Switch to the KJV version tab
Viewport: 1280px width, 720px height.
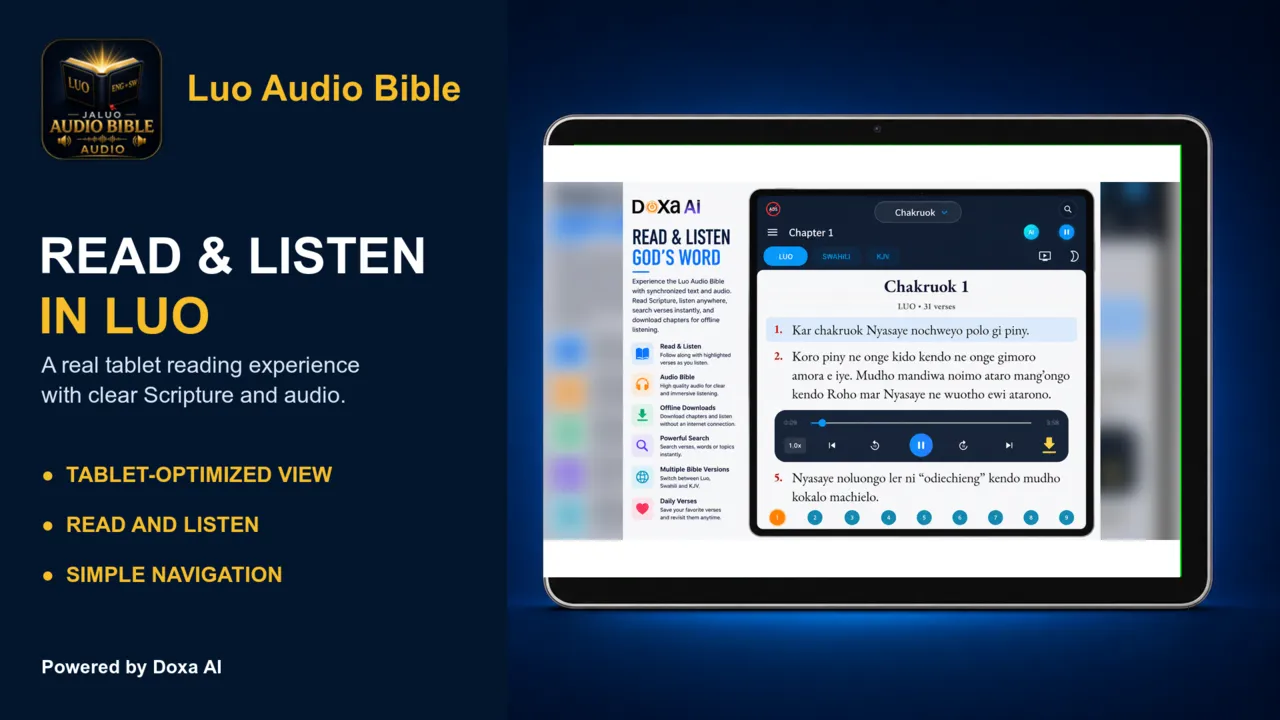[x=883, y=256]
